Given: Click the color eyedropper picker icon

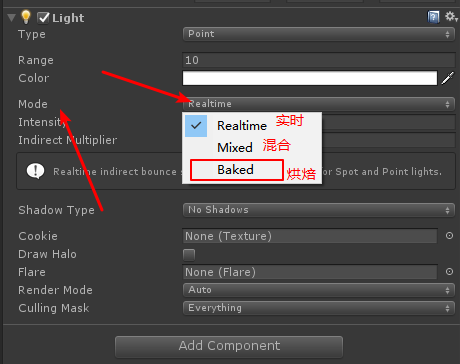Looking at the screenshot, I should 448,78.
